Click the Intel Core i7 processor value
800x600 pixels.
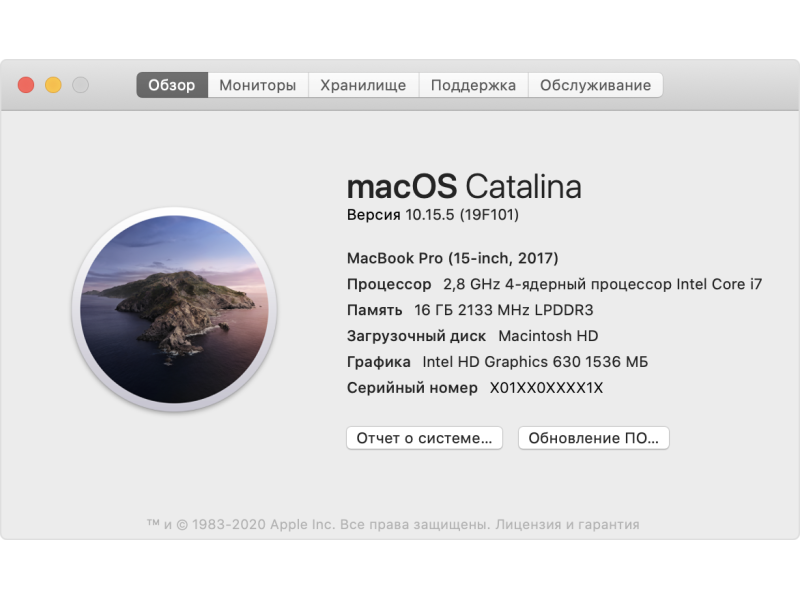(x=603, y=284)
